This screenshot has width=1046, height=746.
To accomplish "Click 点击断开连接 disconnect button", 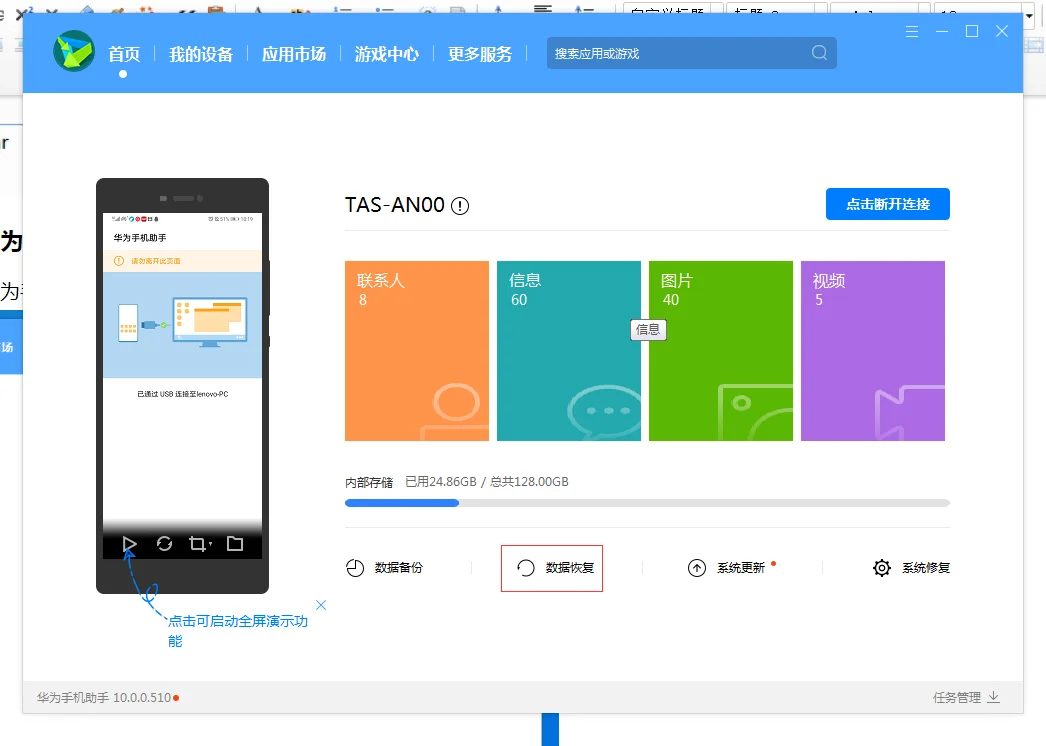I will [x=887, y=204].
